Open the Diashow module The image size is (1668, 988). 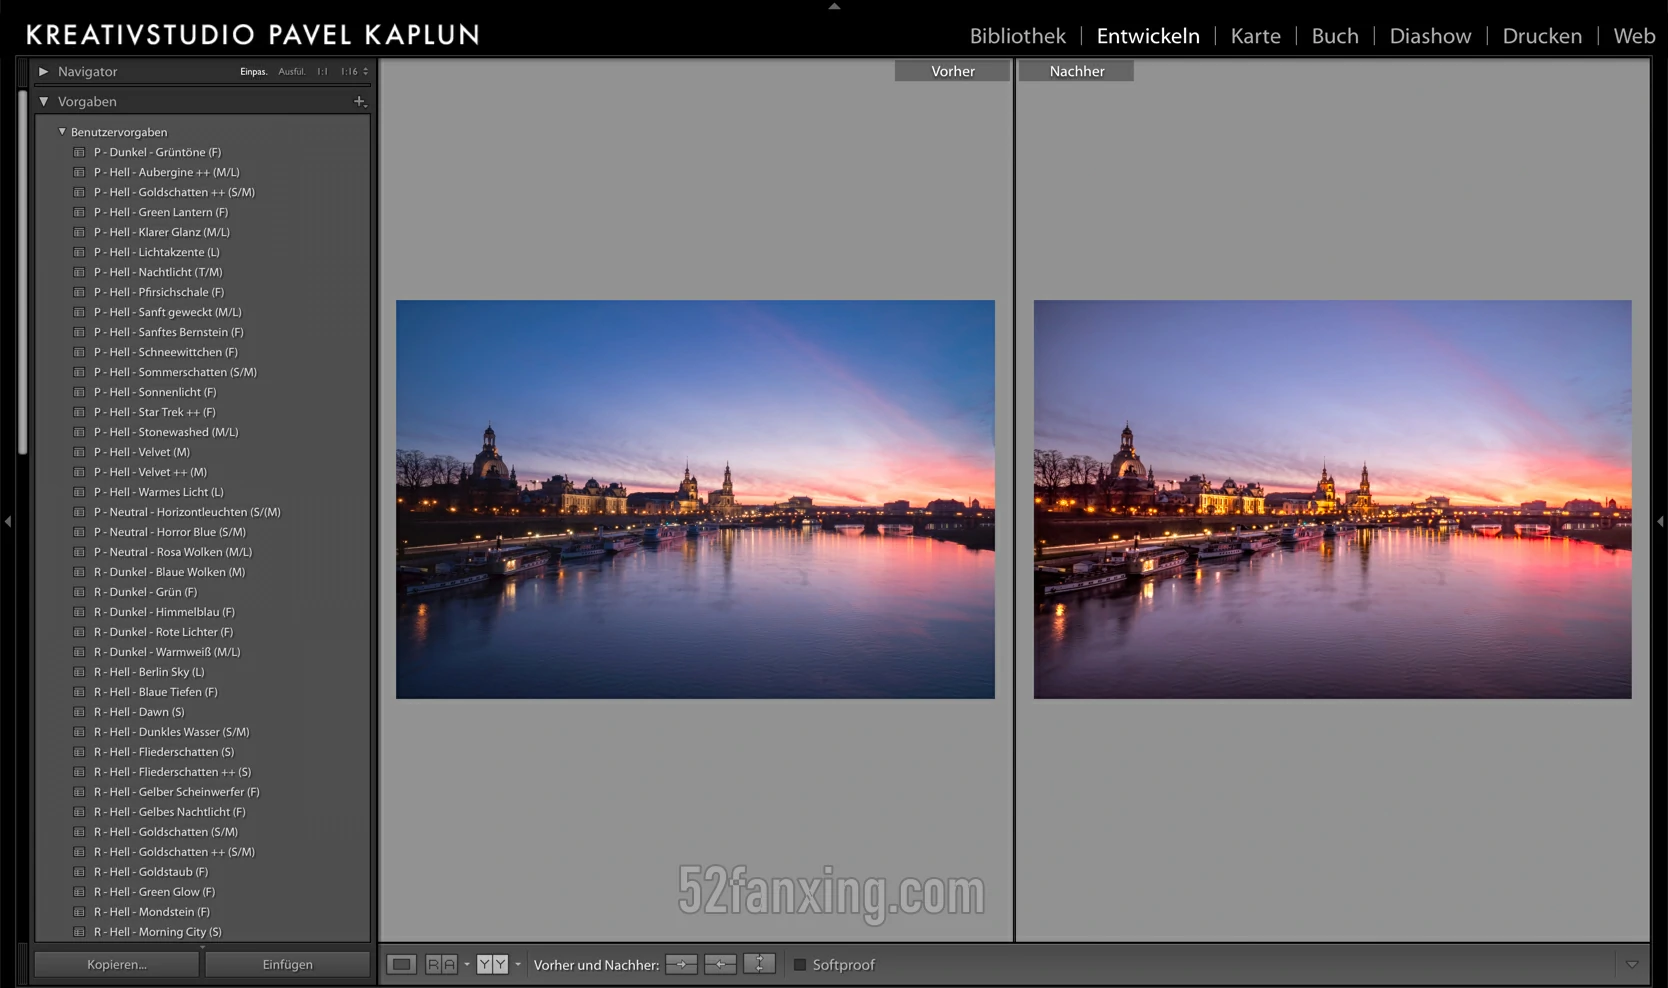click(1431, 36)
